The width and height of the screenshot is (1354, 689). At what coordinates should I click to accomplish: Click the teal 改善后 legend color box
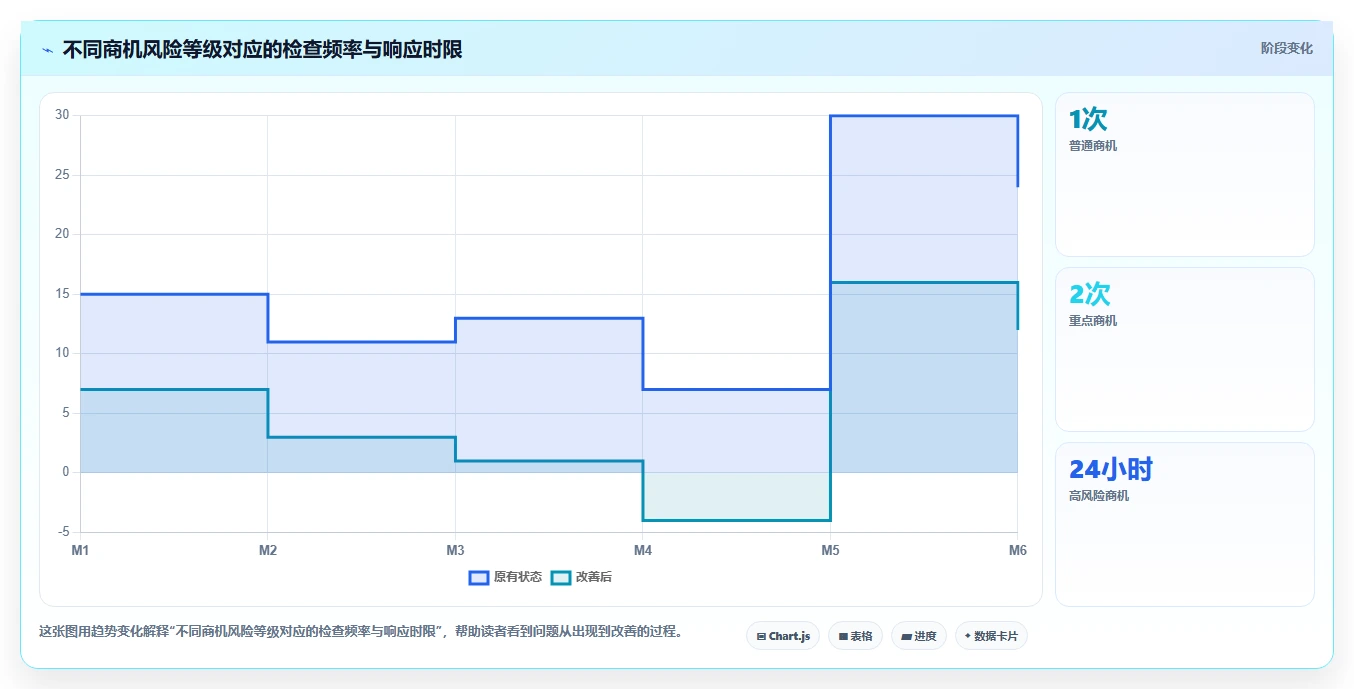tap(561, 577)
